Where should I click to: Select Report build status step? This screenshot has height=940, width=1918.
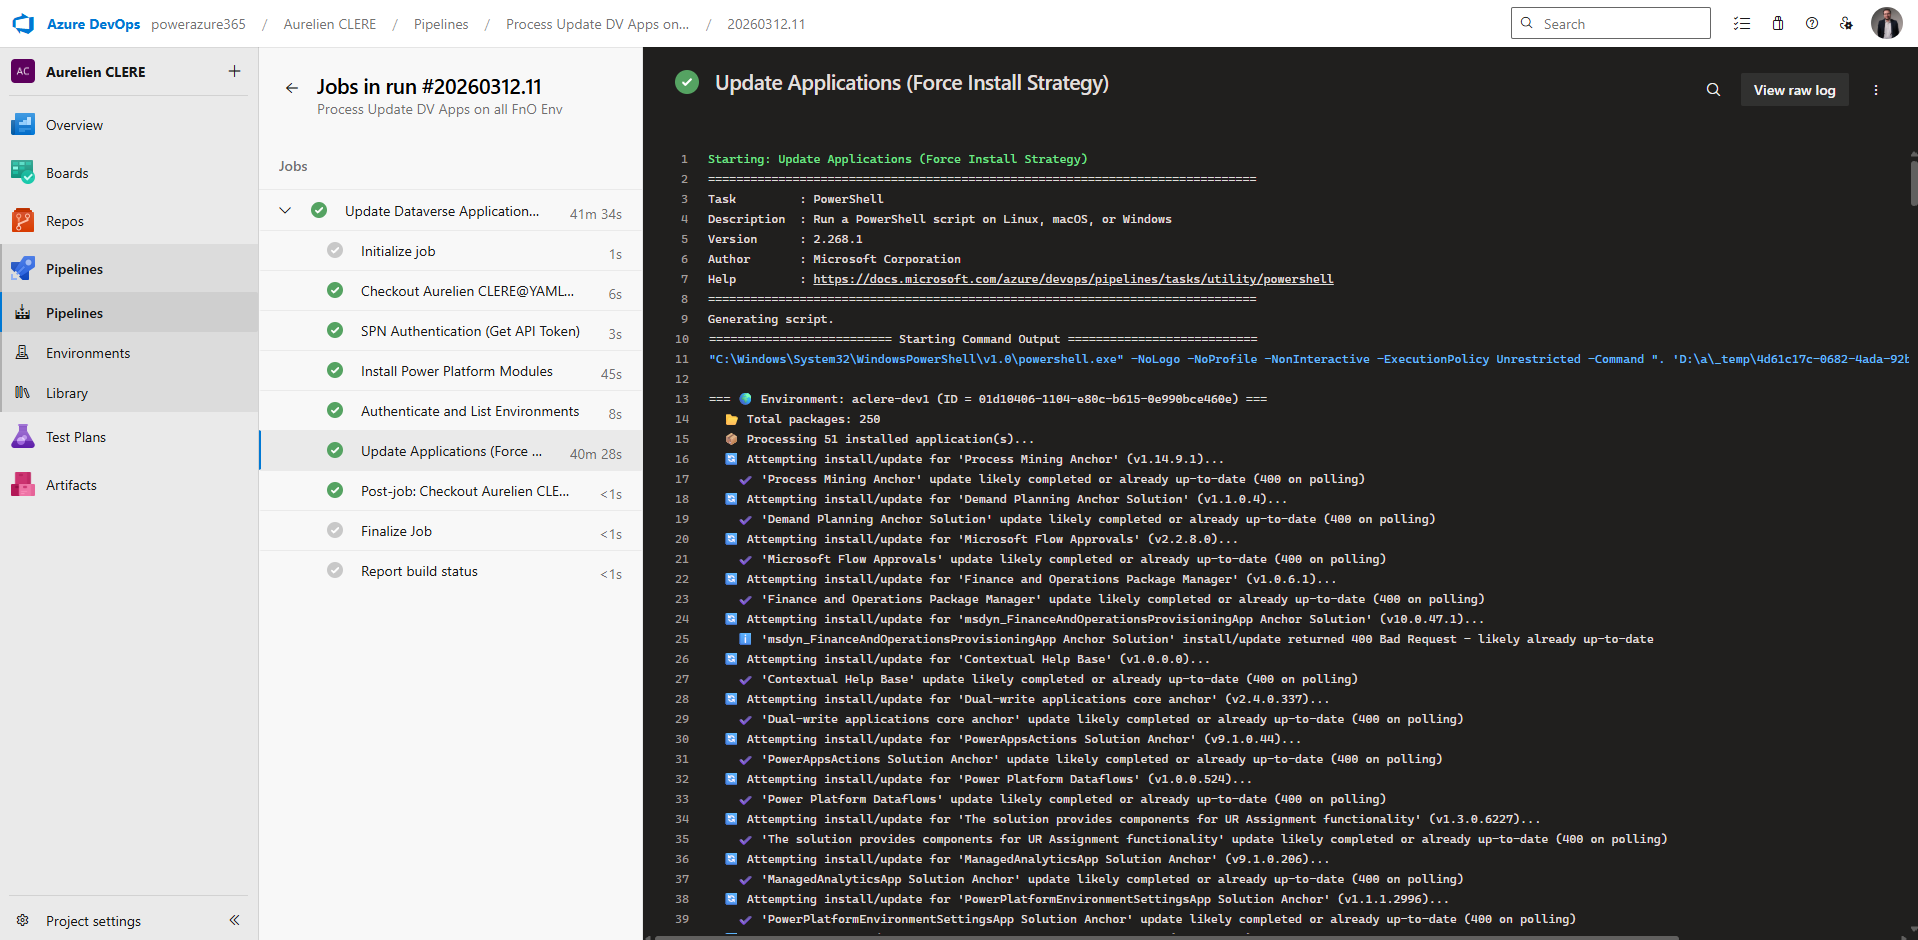tap(451, 571)
